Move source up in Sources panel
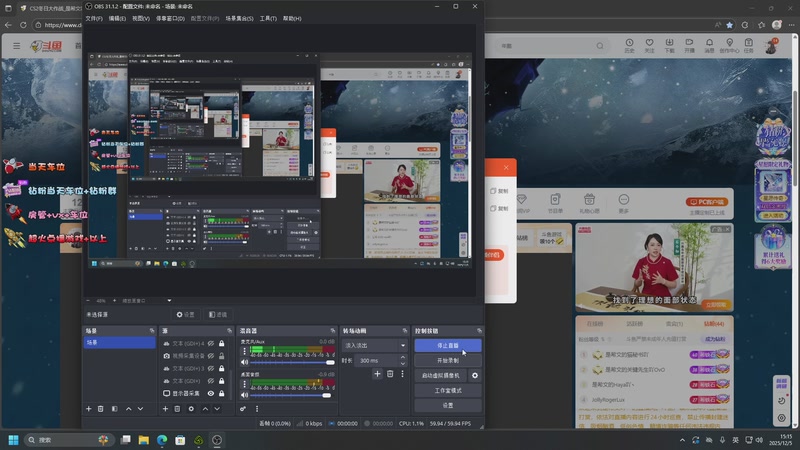 205,409
